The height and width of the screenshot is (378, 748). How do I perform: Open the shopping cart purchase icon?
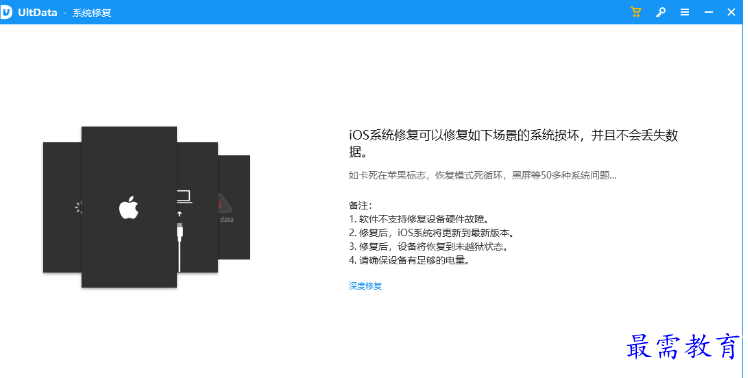point(636,12)
